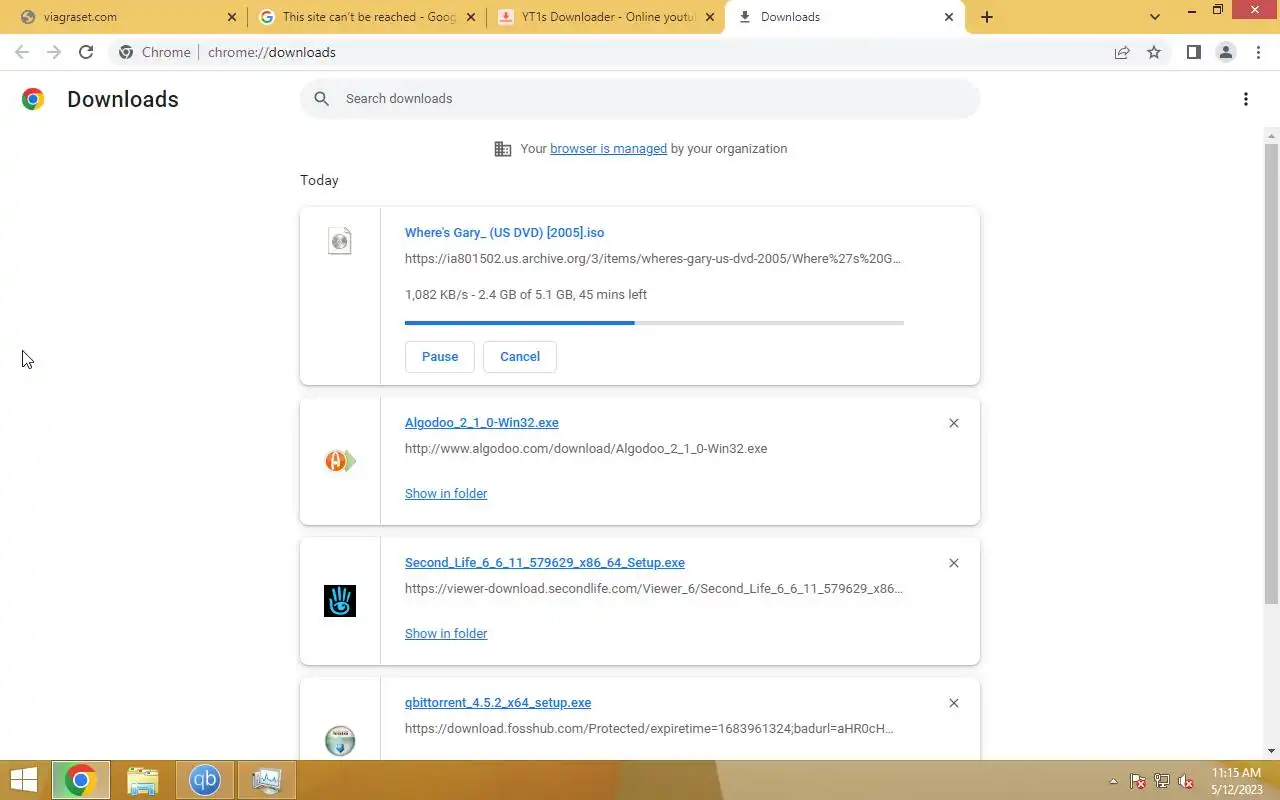Show Algodoo file in folder
The width and height of the screenshot is (1280, 800).
coord(446,494)
